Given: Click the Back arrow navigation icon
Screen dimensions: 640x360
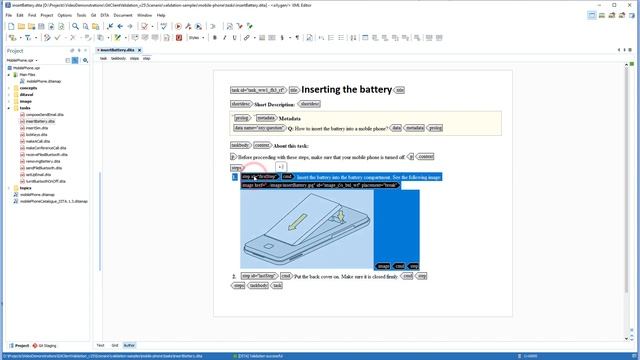Looking at the screenshot, I should [120, 26].
